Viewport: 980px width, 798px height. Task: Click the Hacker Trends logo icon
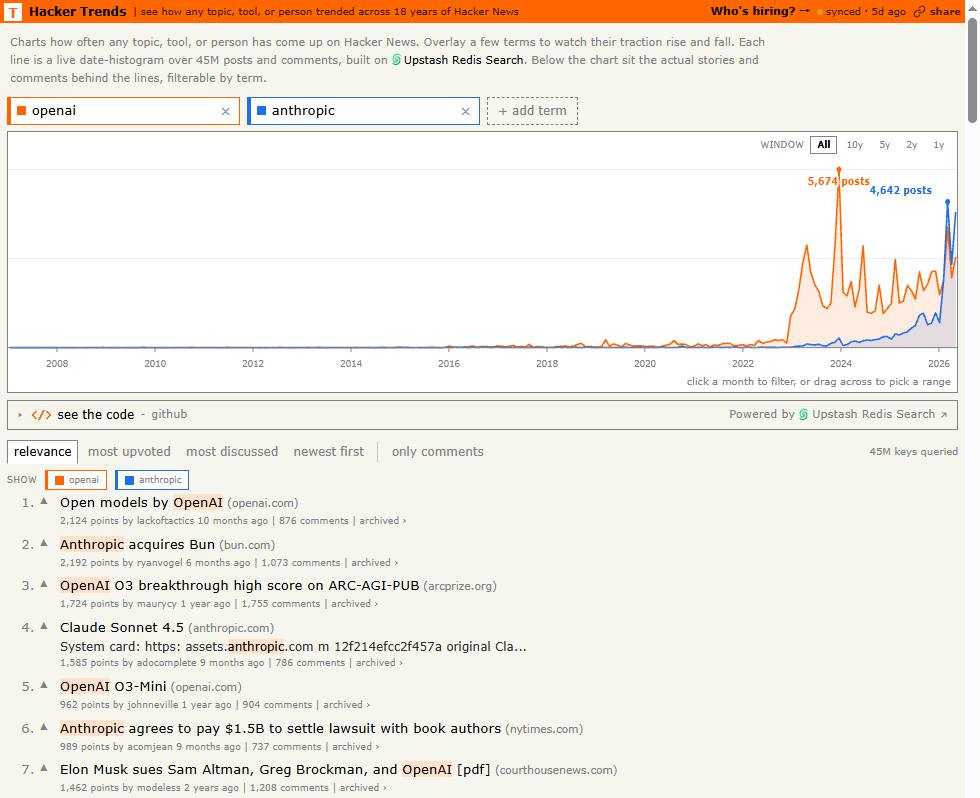tap(13, 11)
